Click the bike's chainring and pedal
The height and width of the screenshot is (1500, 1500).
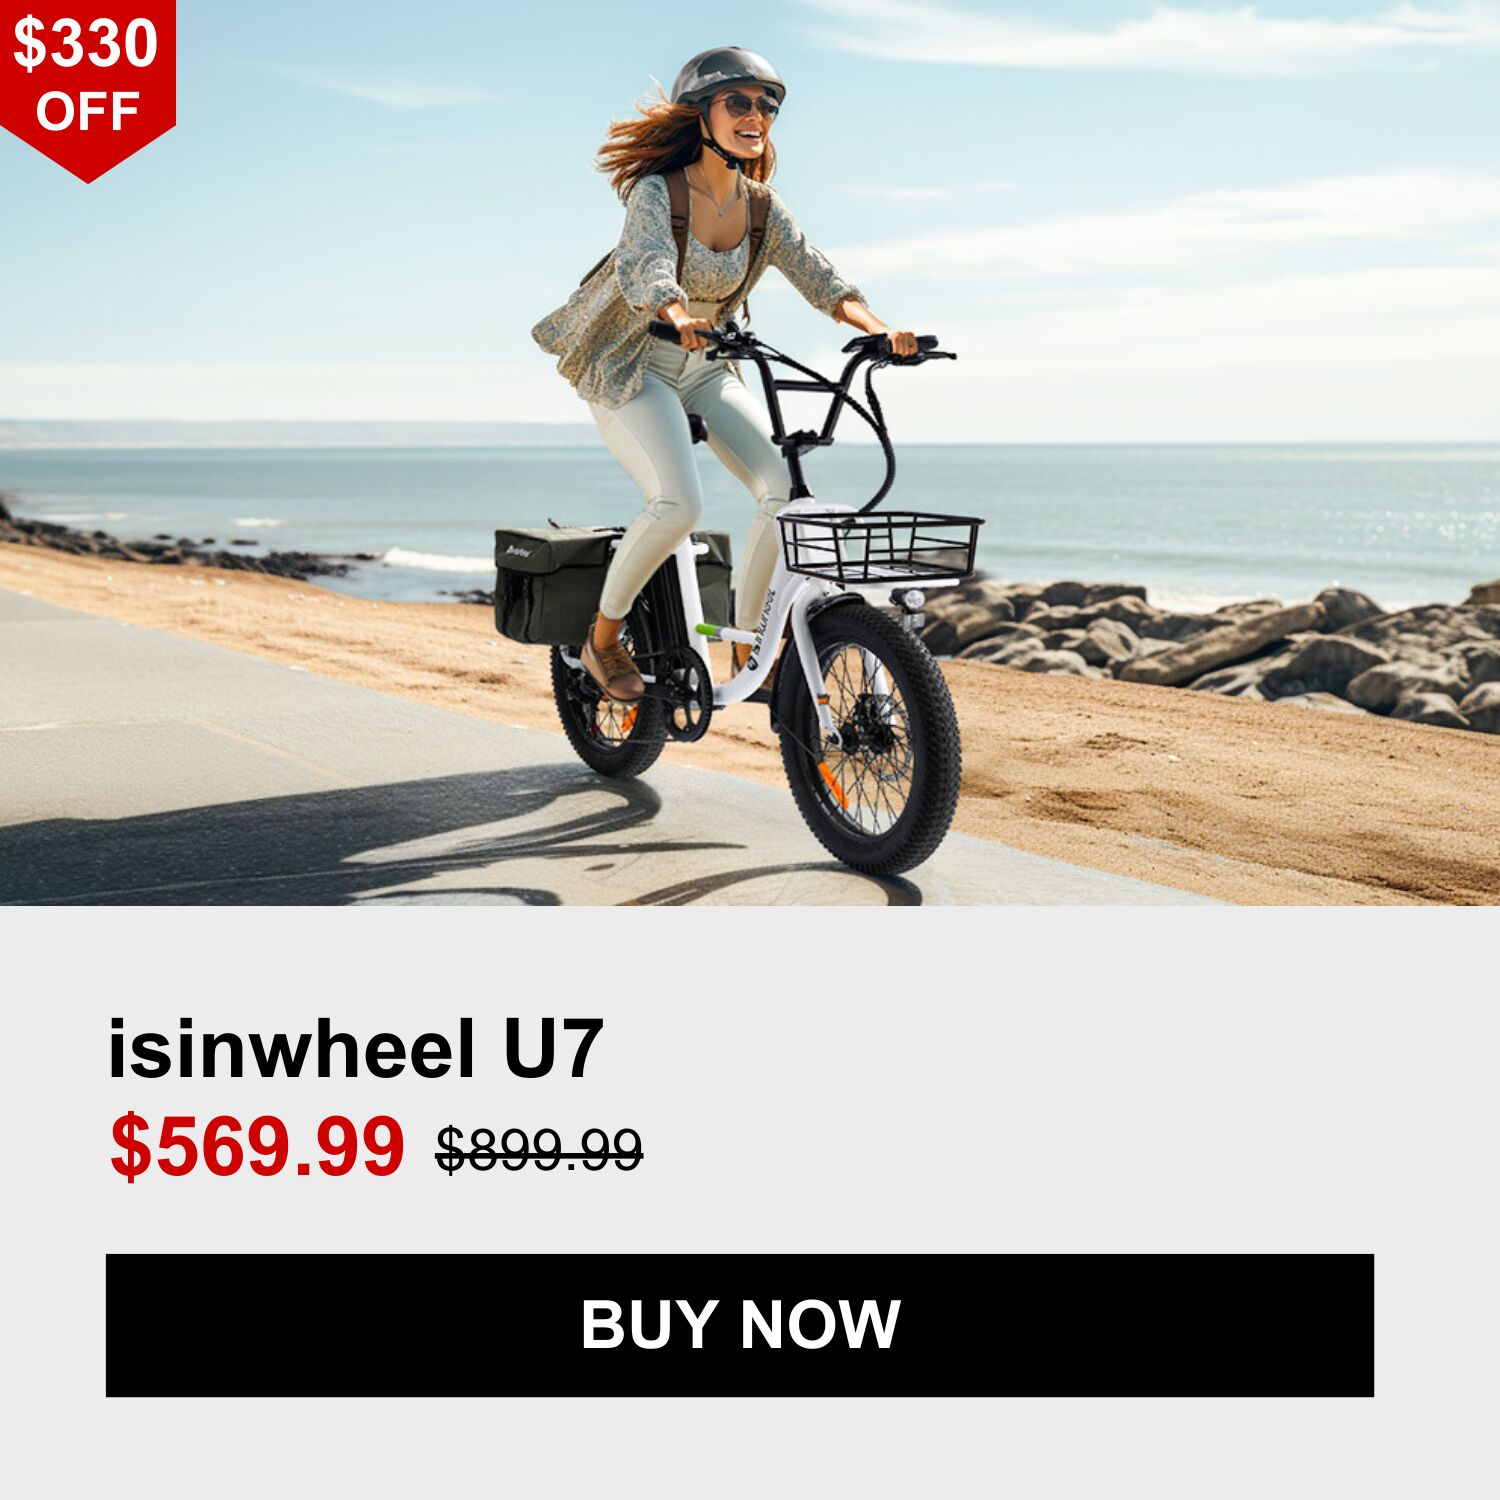point(687,693)
